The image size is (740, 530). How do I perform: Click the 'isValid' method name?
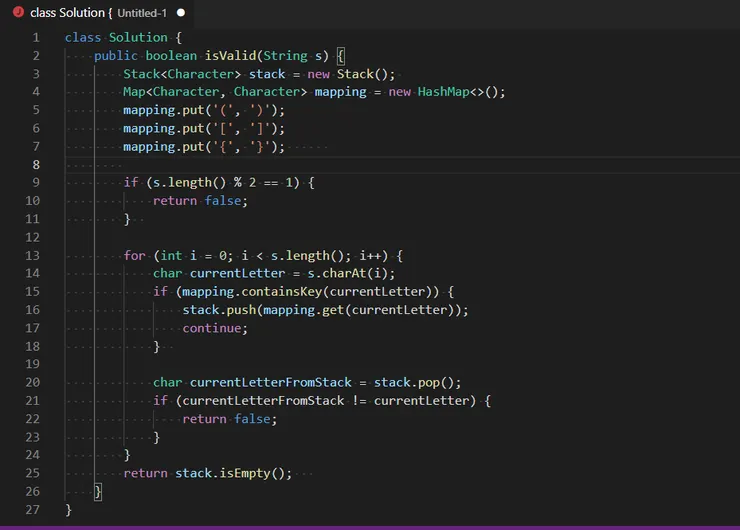pos(231,56)
